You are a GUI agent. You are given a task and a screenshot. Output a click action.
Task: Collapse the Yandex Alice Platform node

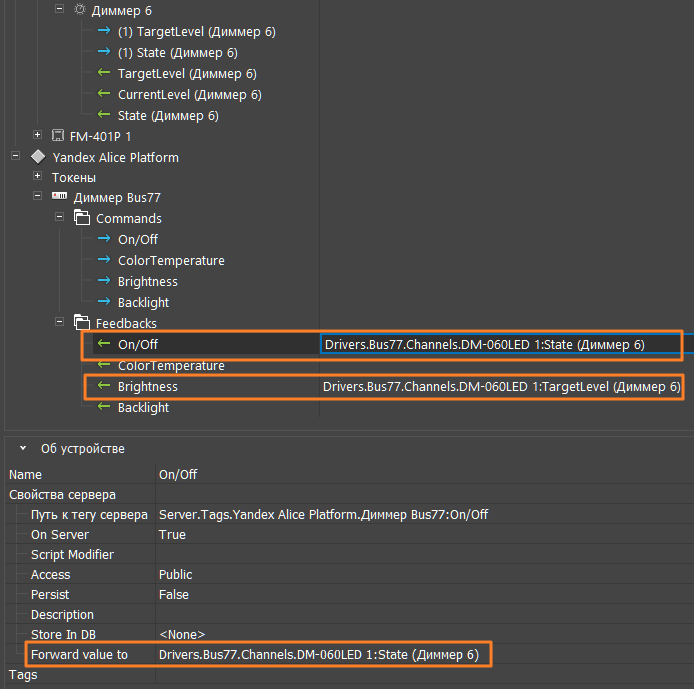point(15,157)
